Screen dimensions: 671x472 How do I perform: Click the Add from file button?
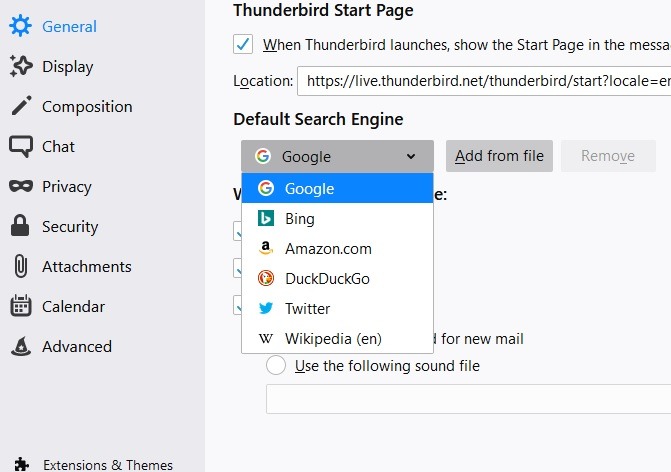[499, 156]
